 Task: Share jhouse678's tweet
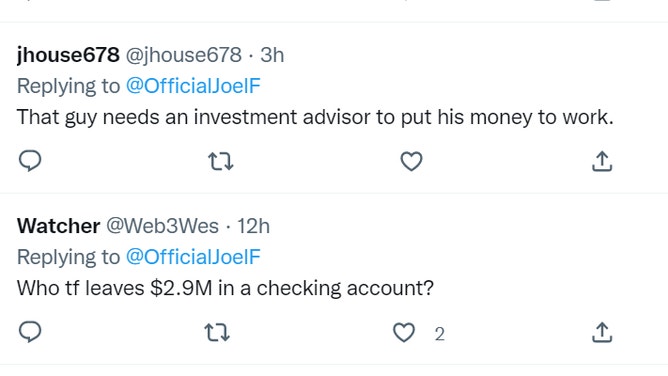click(x=602, y=161)
